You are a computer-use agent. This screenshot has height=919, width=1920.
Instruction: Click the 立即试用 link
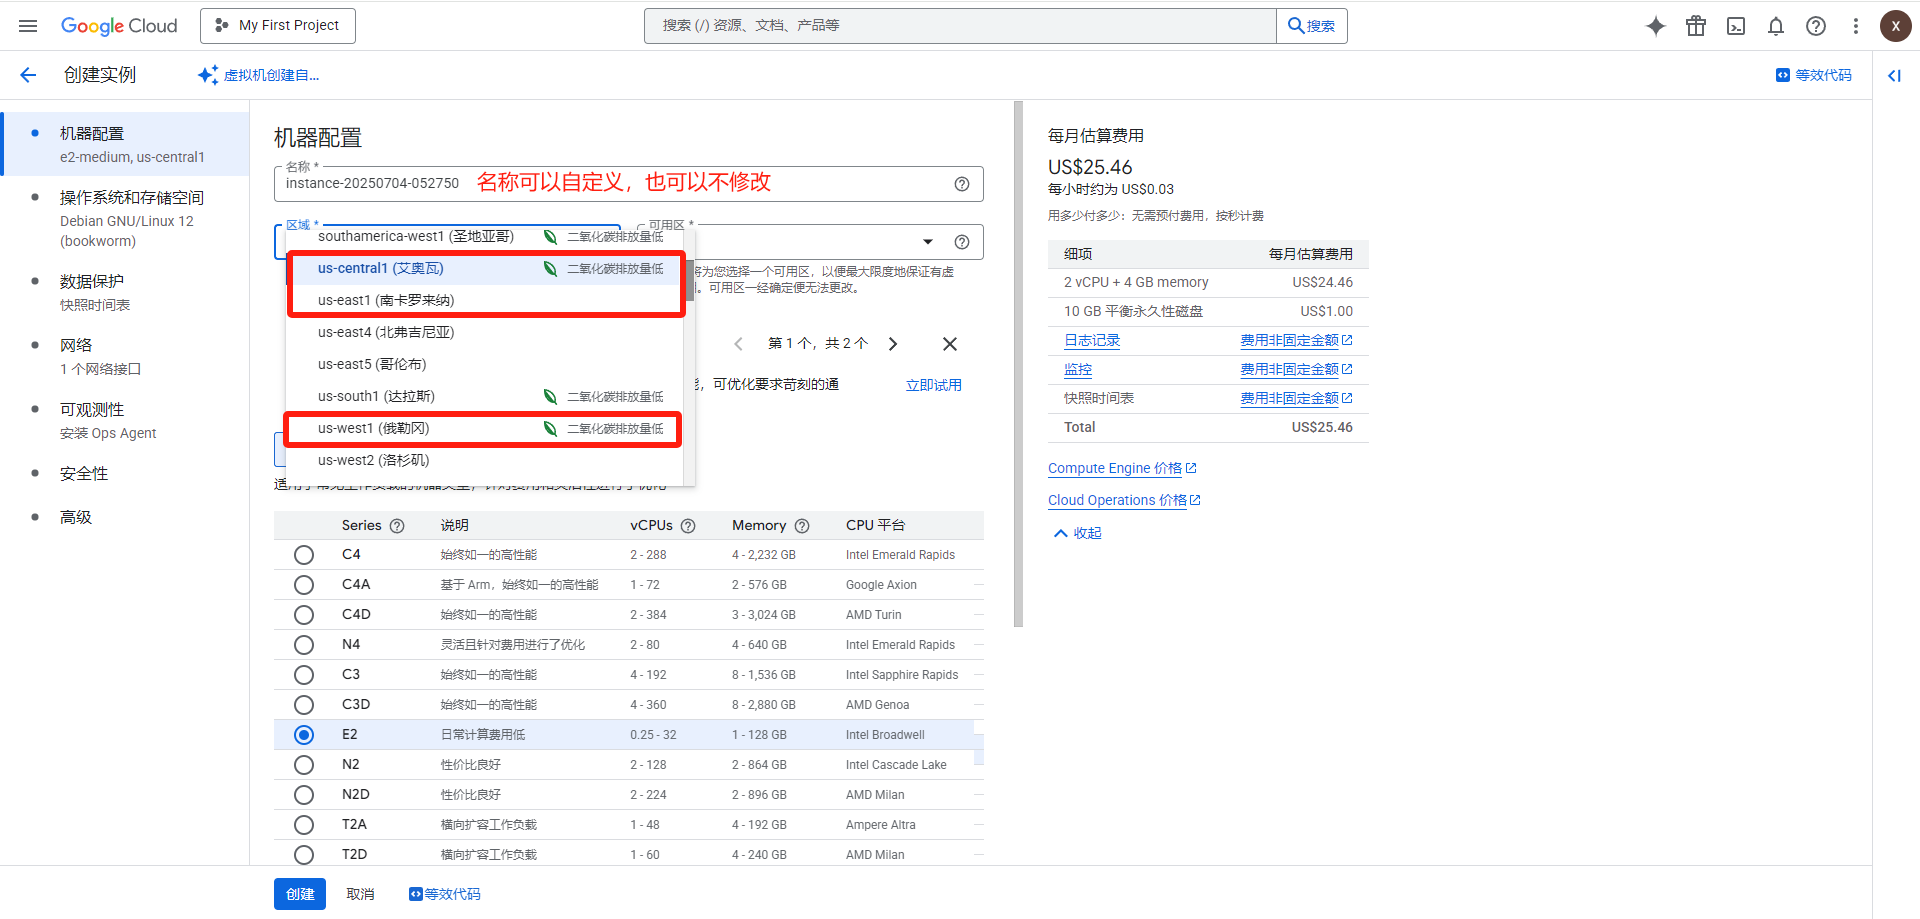[934, 386]
